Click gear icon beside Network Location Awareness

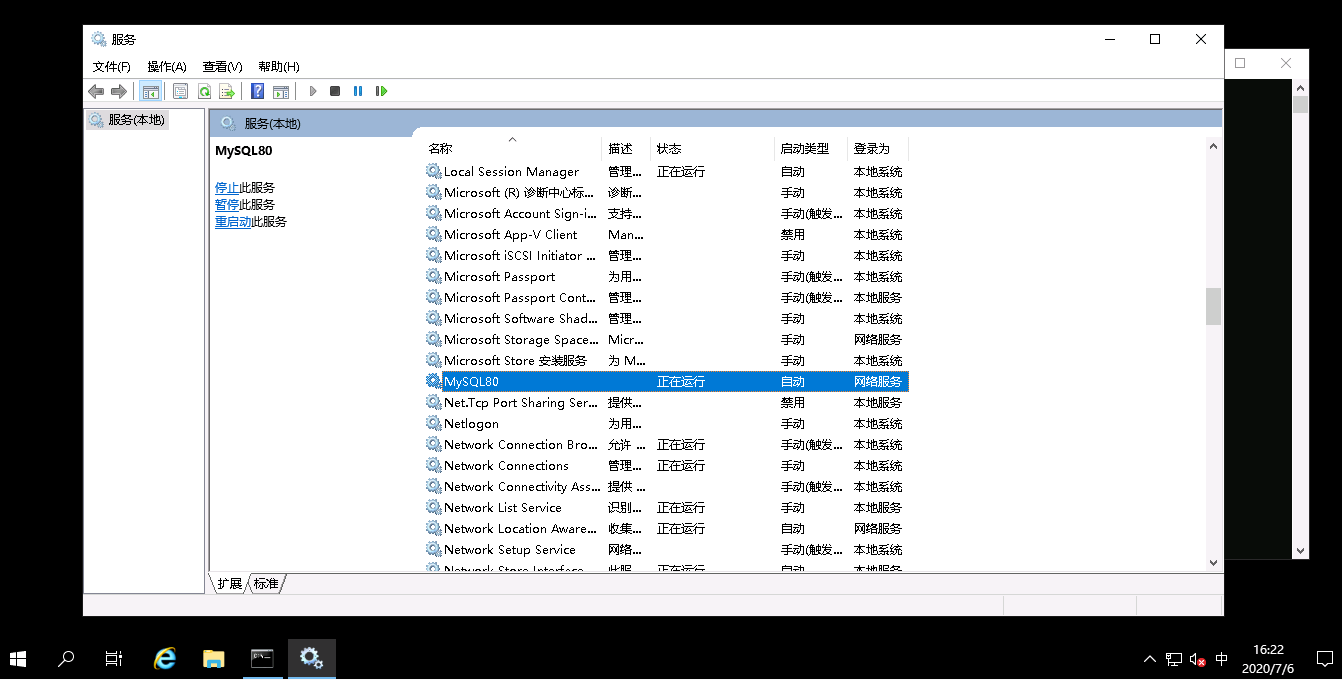pos(433,528)
